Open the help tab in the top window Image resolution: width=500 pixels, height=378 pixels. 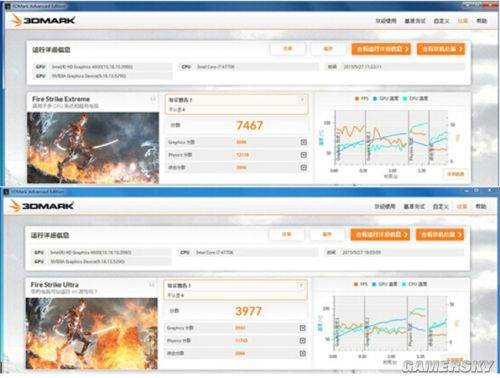pos(482,21)
